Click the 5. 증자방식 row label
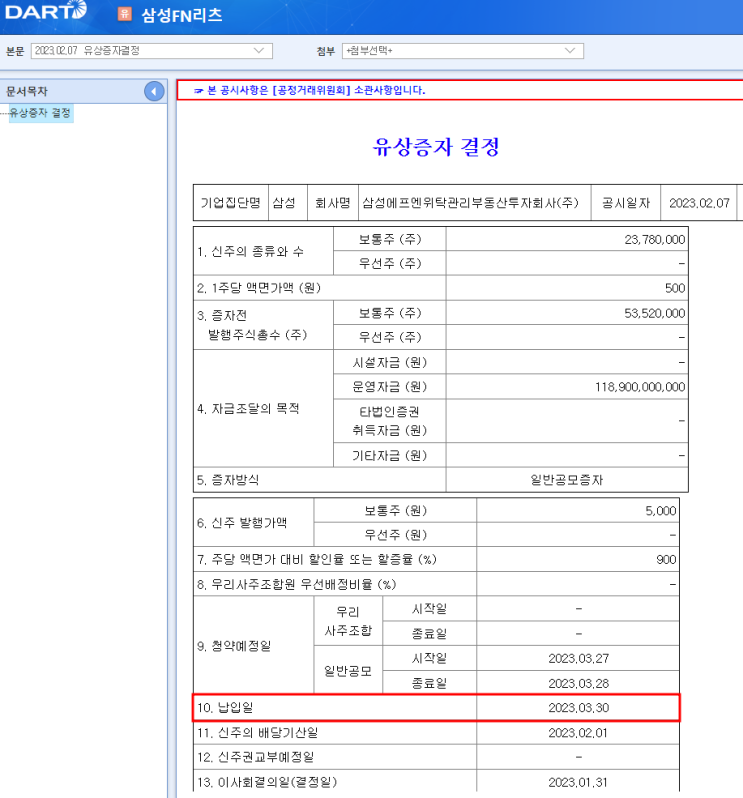 click(228, 480)
